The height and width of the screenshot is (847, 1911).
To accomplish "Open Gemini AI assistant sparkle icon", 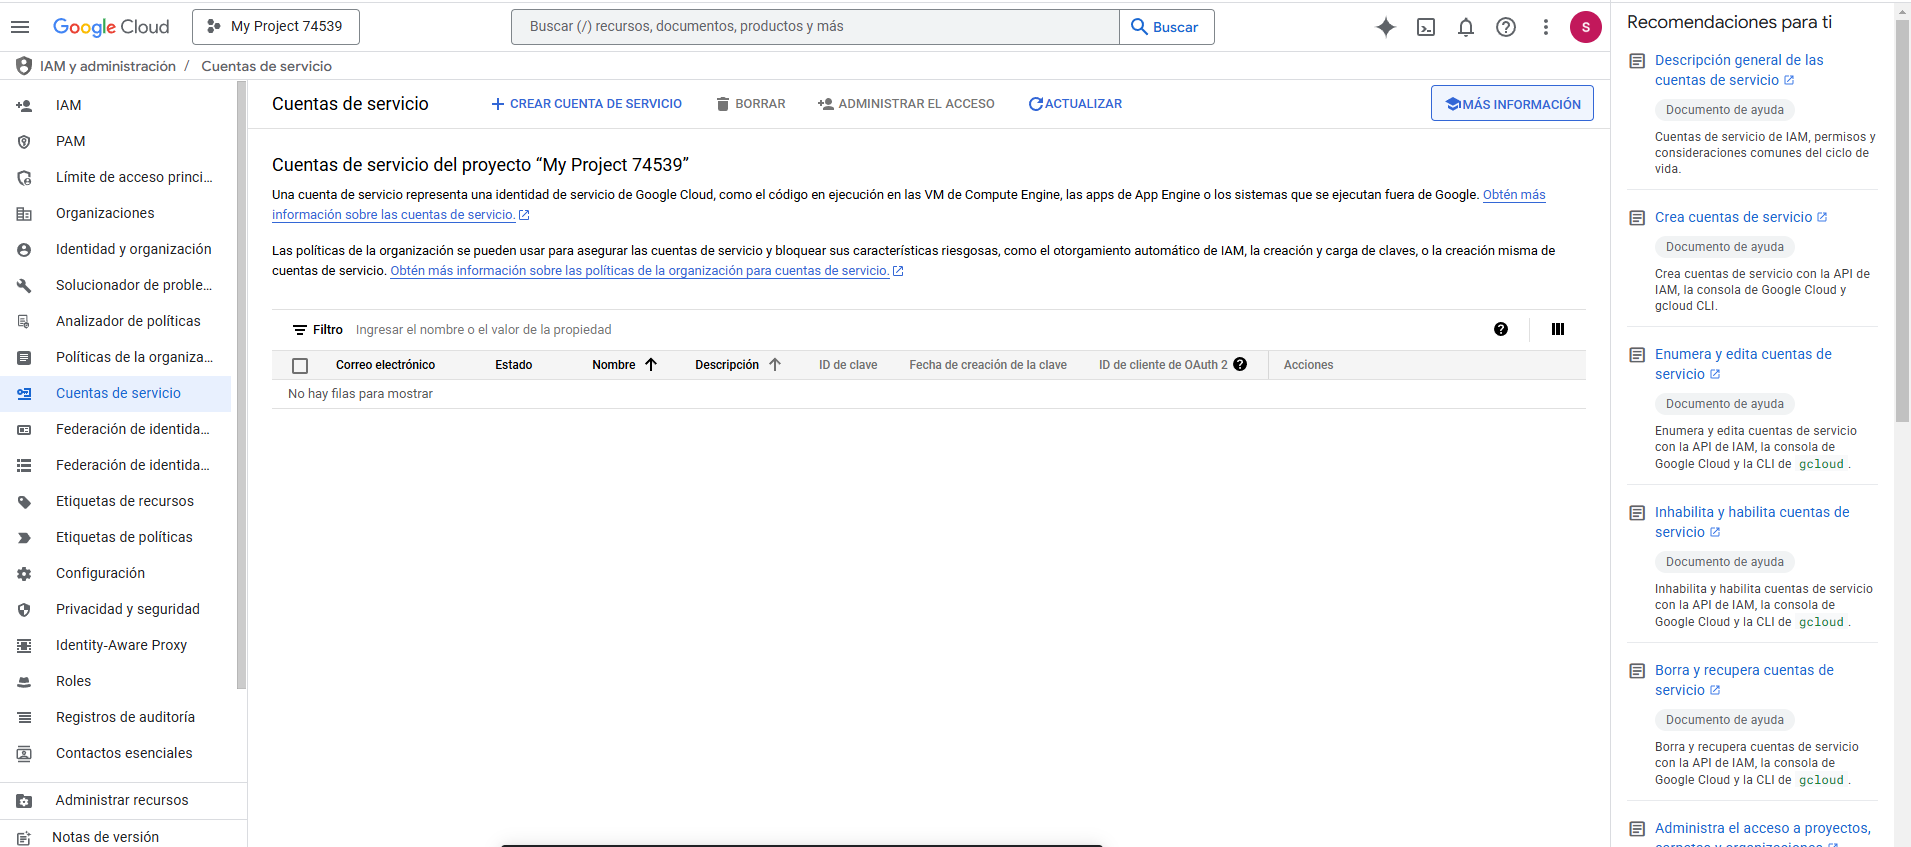I will click(x=1385, y=27).
